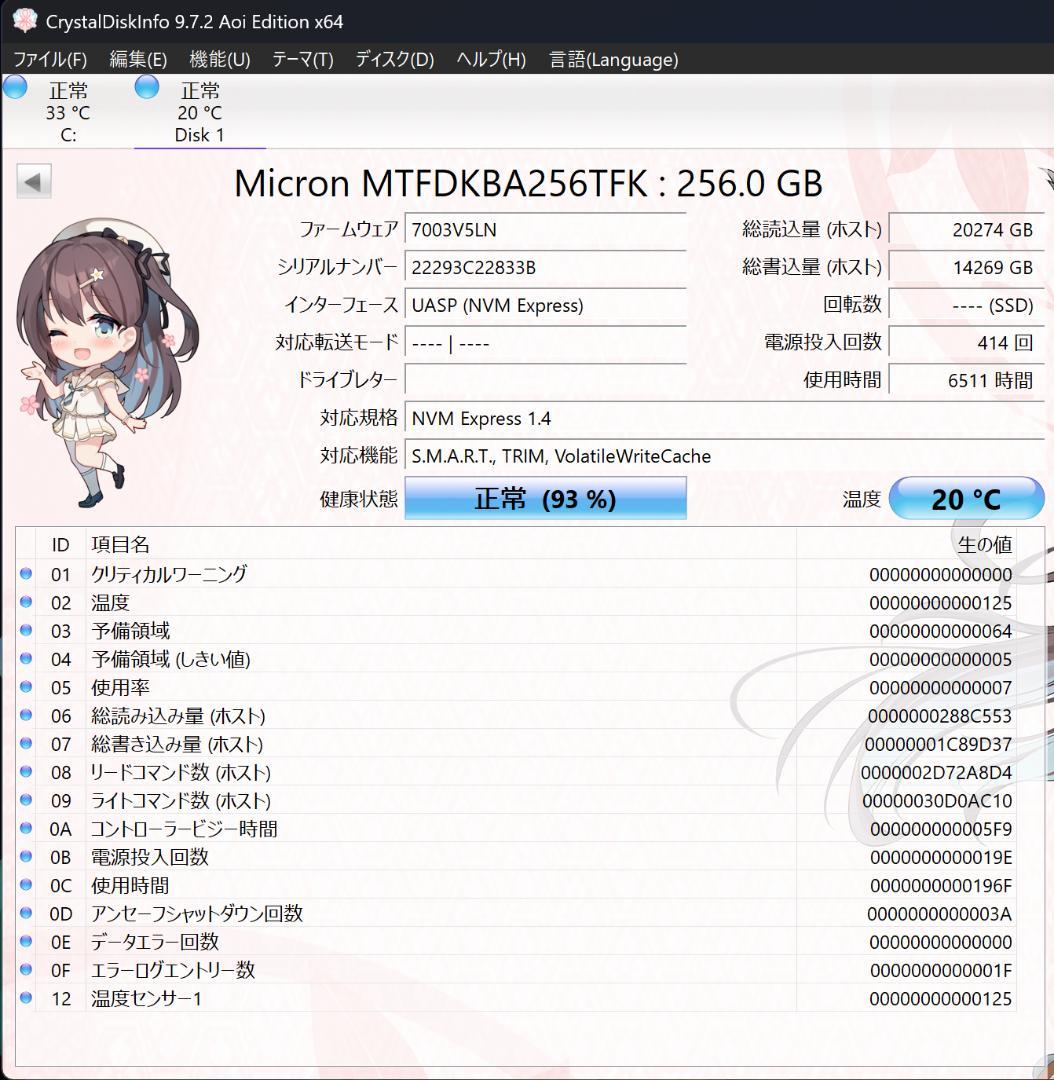Open the ディスク(D) menu
The image size is (1054, 1080).
(x=395, y=59)
